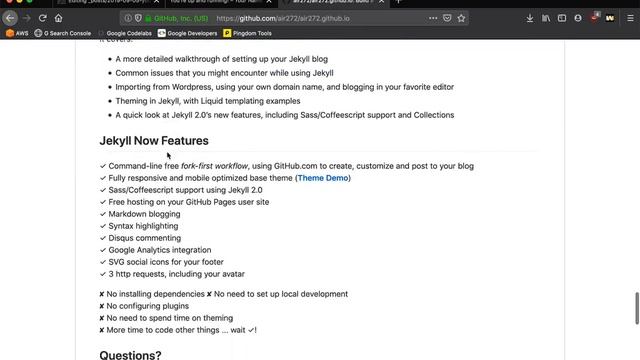Close the air272.github.io tab
This screenshot has width=640, height=360.
381,2
